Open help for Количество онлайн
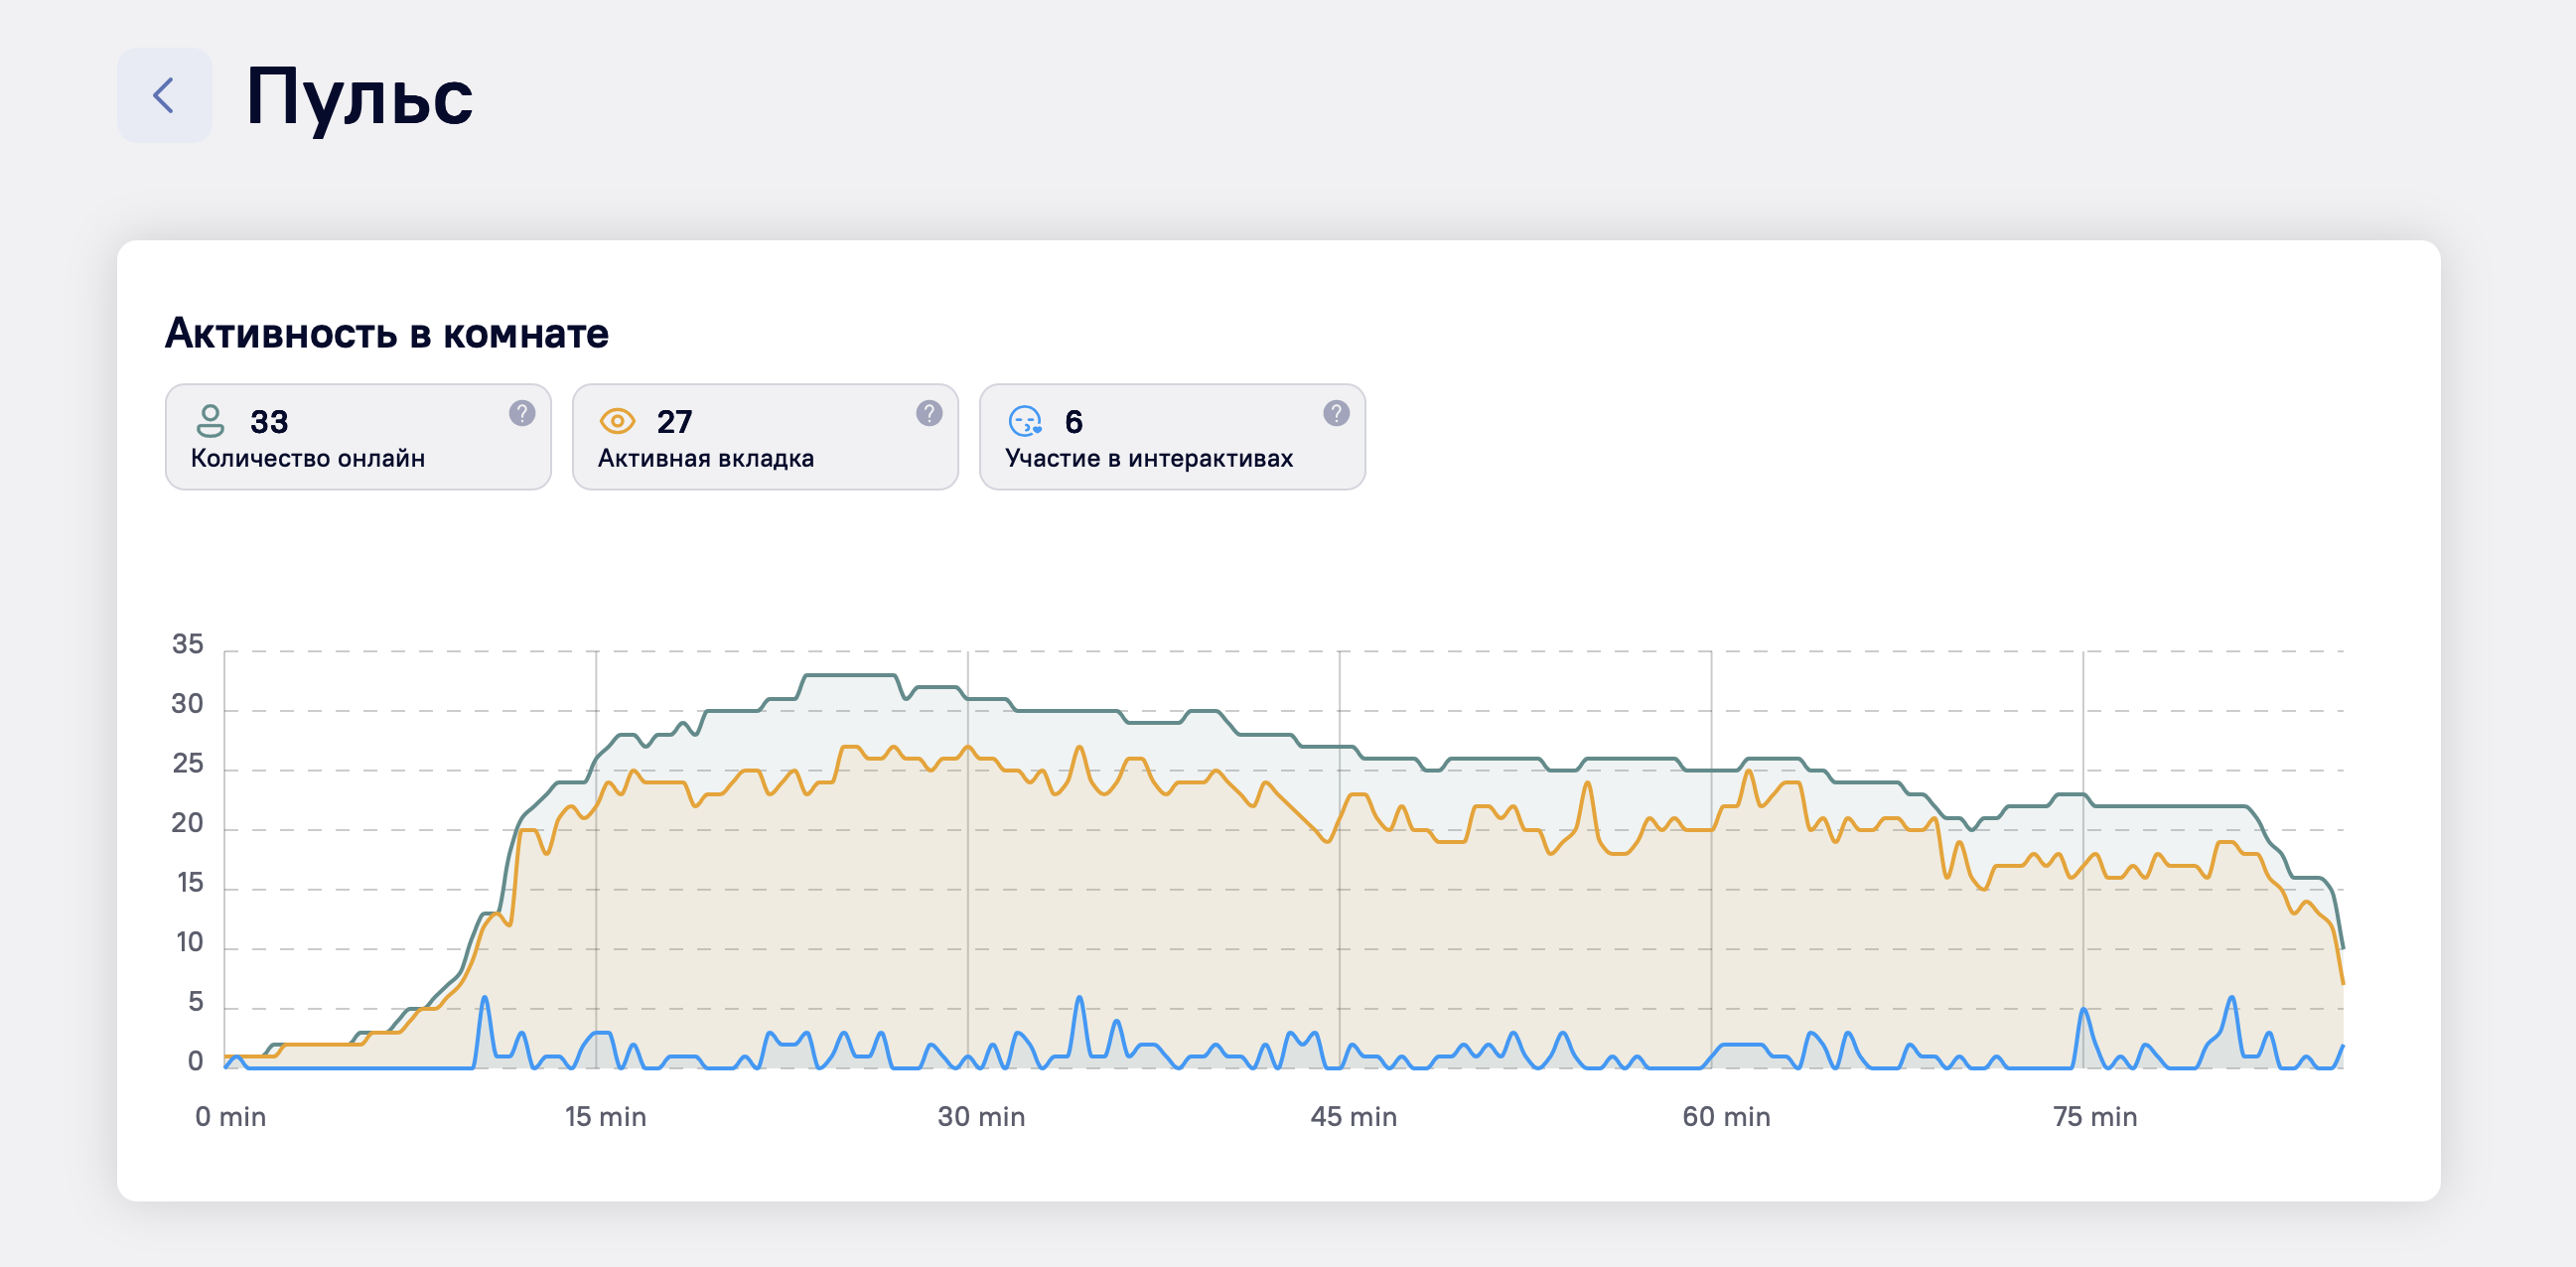The image size is (2576, 1267). [522, 413]
